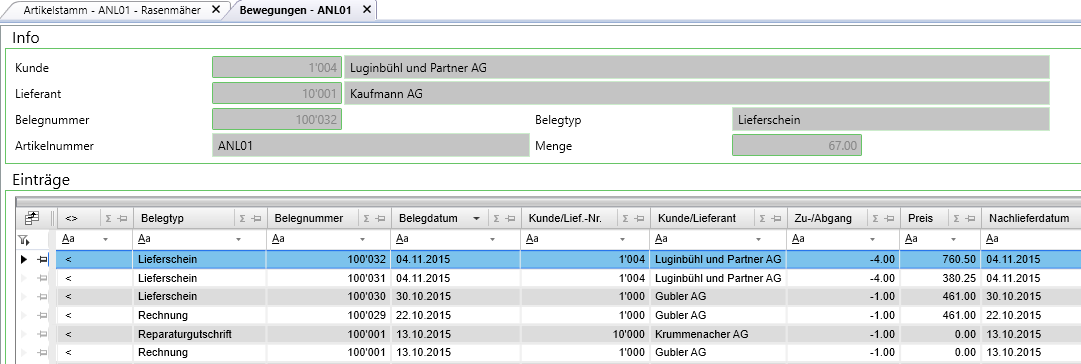Open the <> column filter dropdown arrow
The image size is (1081, 364).
(x=105, y=240)
